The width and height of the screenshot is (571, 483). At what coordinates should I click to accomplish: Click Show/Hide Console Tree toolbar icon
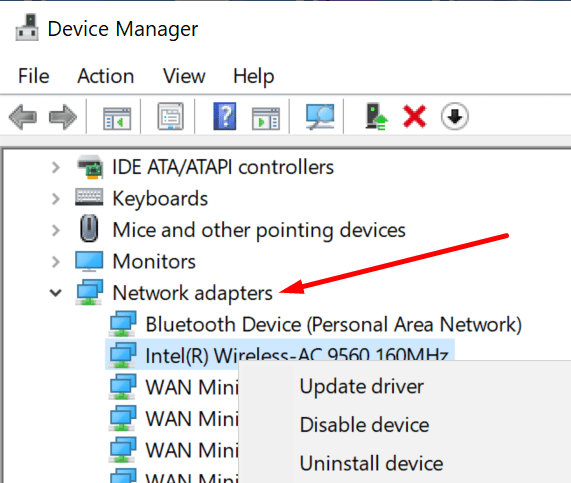point(117,118)
